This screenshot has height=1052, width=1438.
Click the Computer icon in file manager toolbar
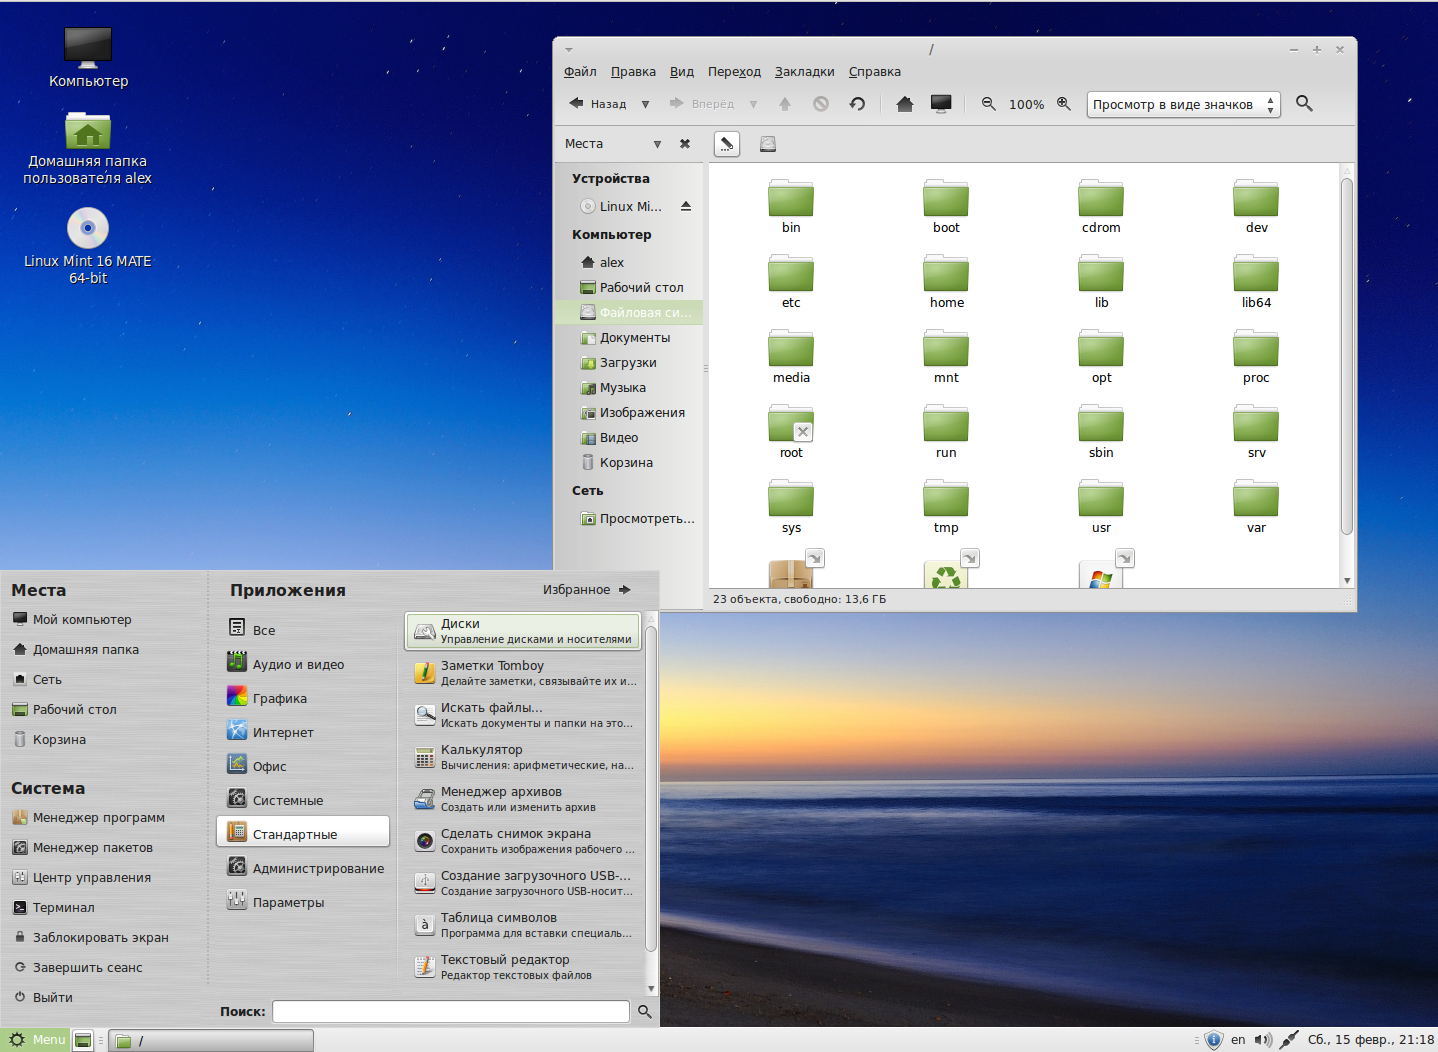941,104
